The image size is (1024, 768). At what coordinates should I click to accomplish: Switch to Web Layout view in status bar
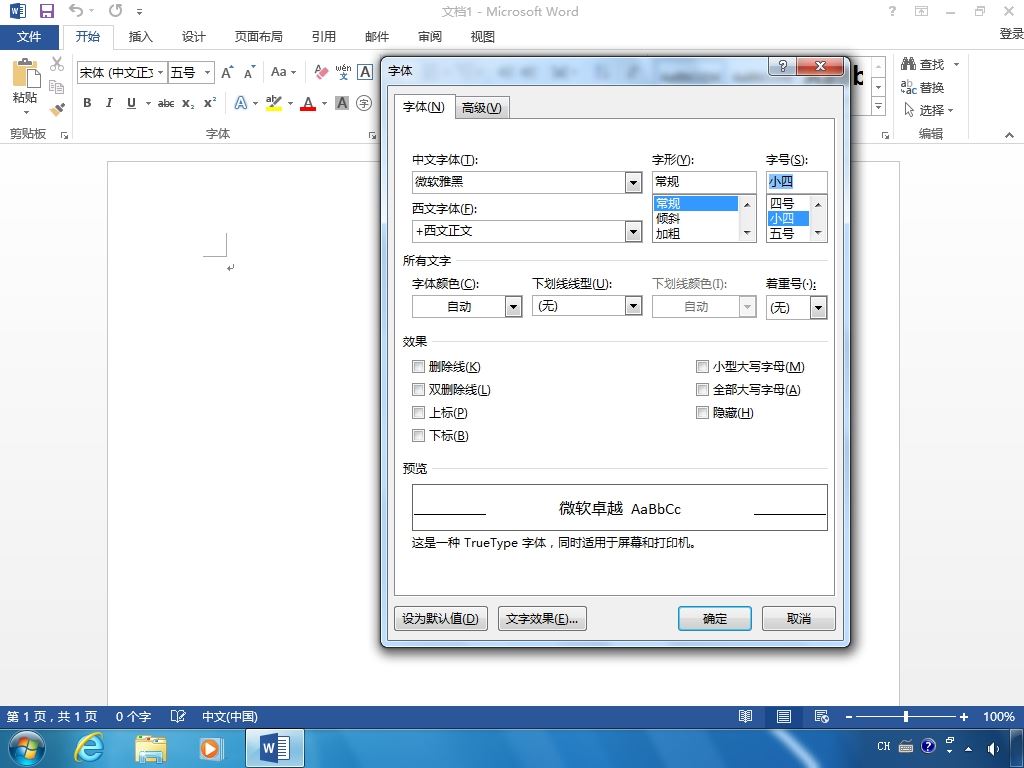point(822,716)
